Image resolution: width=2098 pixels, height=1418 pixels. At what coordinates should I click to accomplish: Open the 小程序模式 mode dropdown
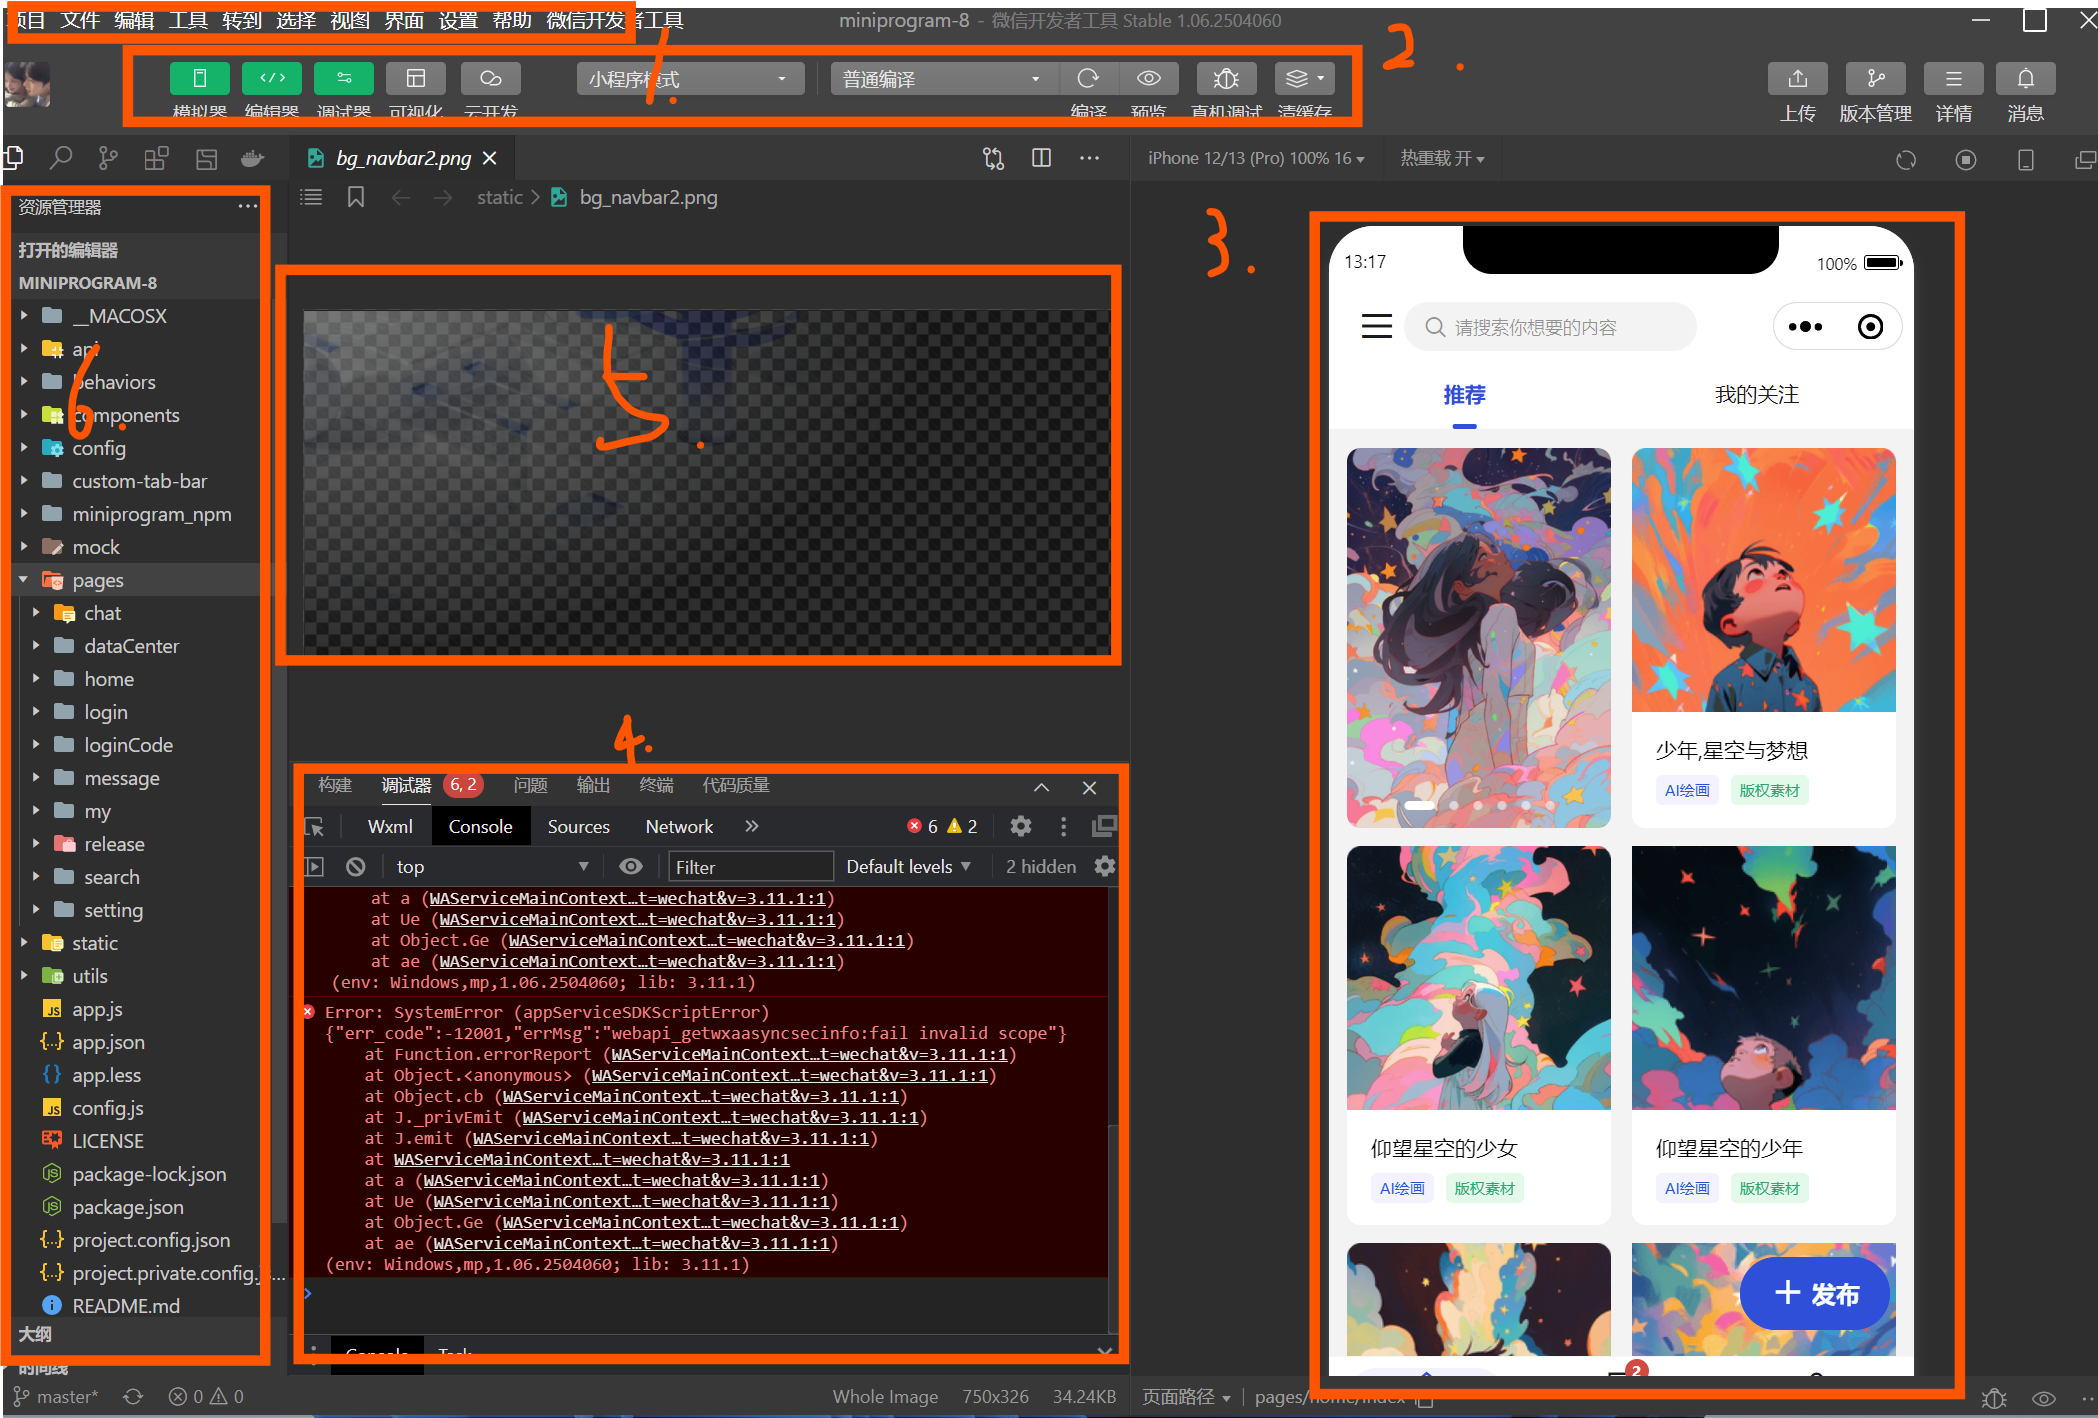(690, 79)
